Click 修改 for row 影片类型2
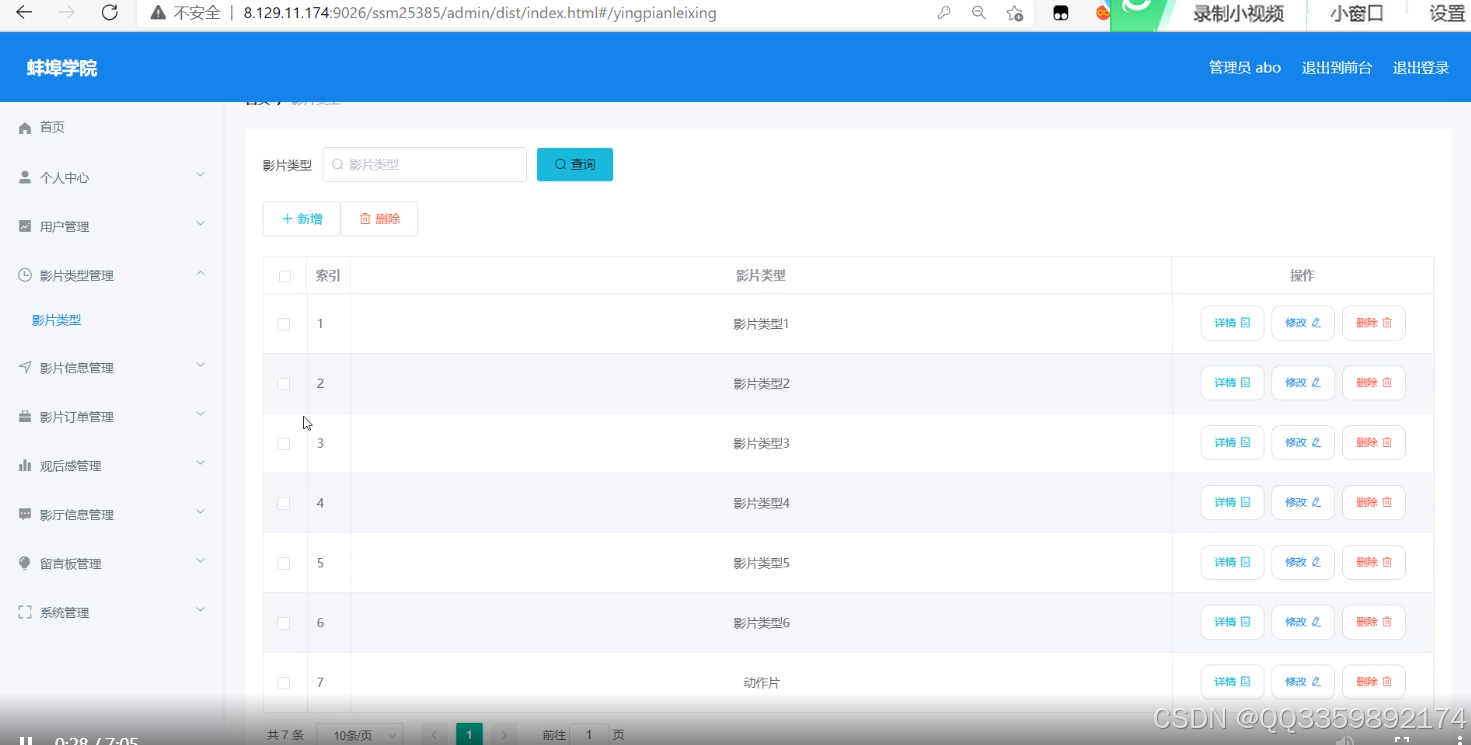The image size is (1471, 745). pyautogui.click(x=1303, y=383)
